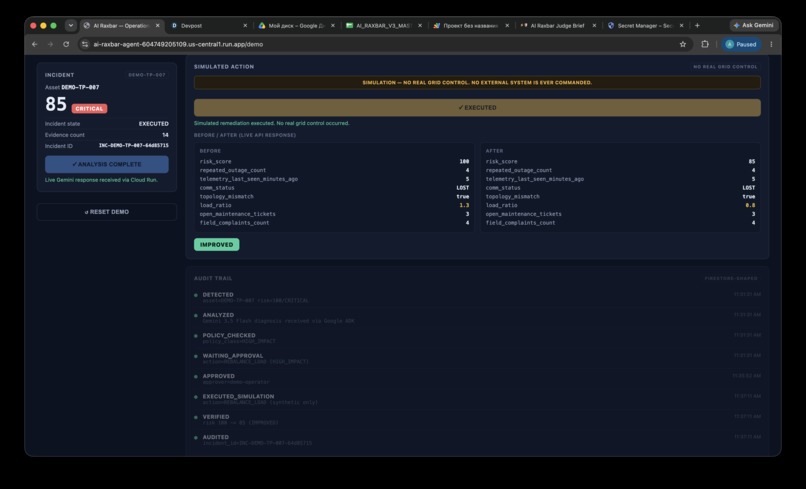Click the browser Forward arrow
The image size is (806, 489).
coord(50,44)
